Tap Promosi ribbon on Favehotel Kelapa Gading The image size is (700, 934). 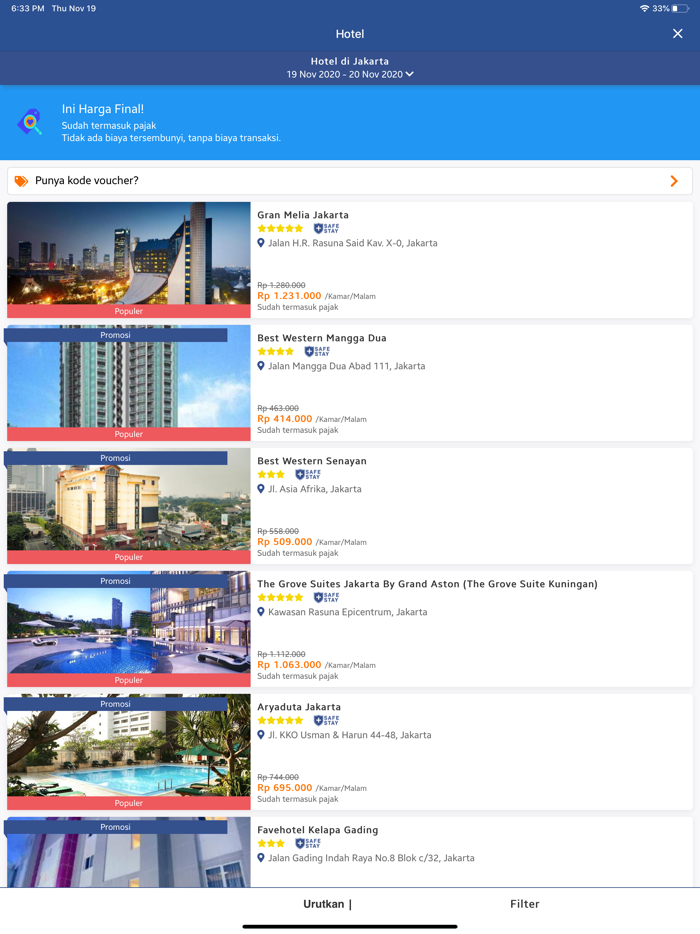click(x=116, y=827)
